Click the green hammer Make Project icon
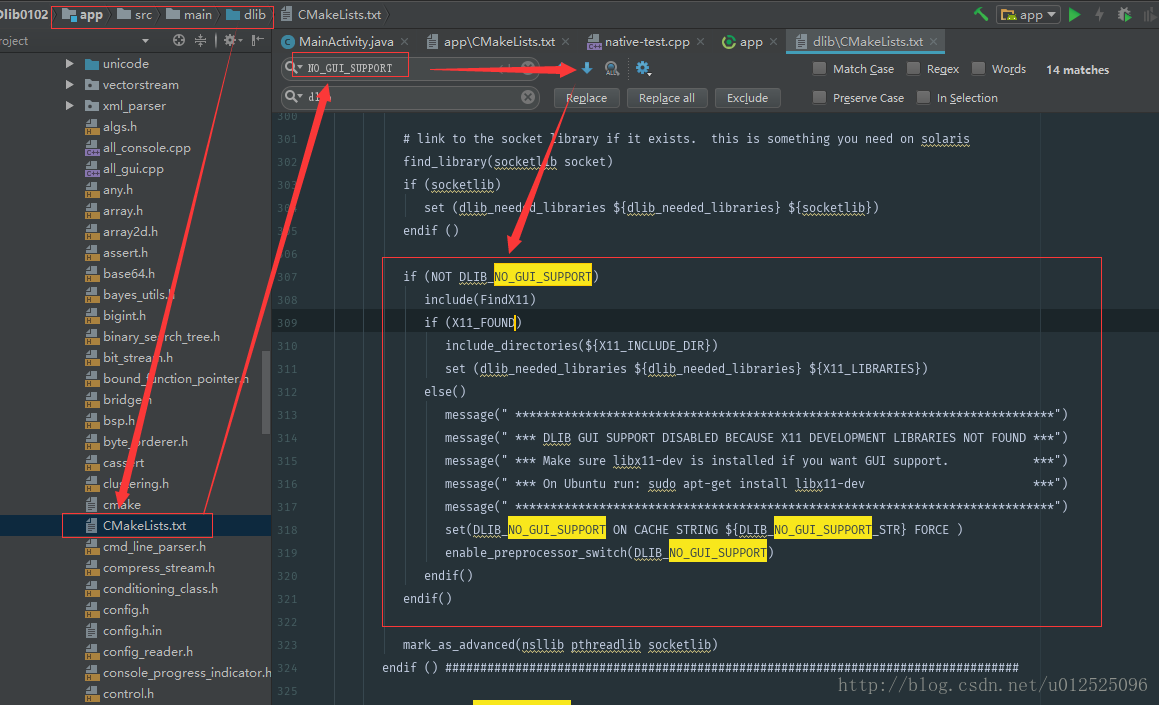The width and height of the screenshot is (1159, 705). [x=981, y=14]
